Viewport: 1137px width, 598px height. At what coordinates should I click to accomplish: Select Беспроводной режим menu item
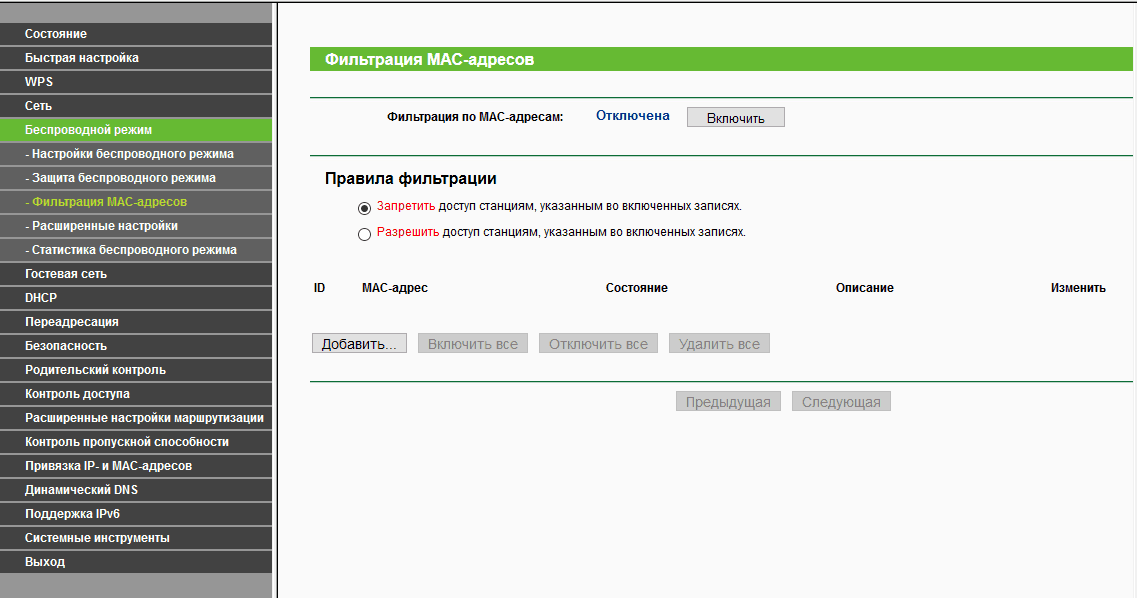pos(136,130)
